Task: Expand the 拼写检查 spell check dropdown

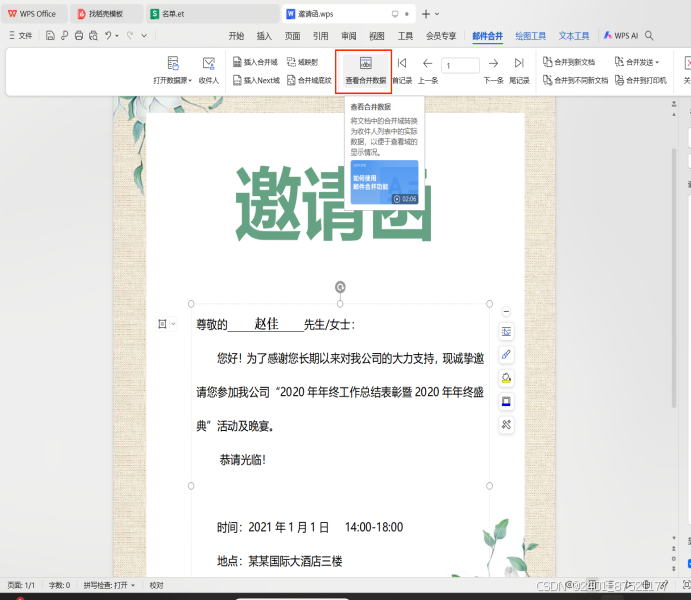Action: (133, 585)
